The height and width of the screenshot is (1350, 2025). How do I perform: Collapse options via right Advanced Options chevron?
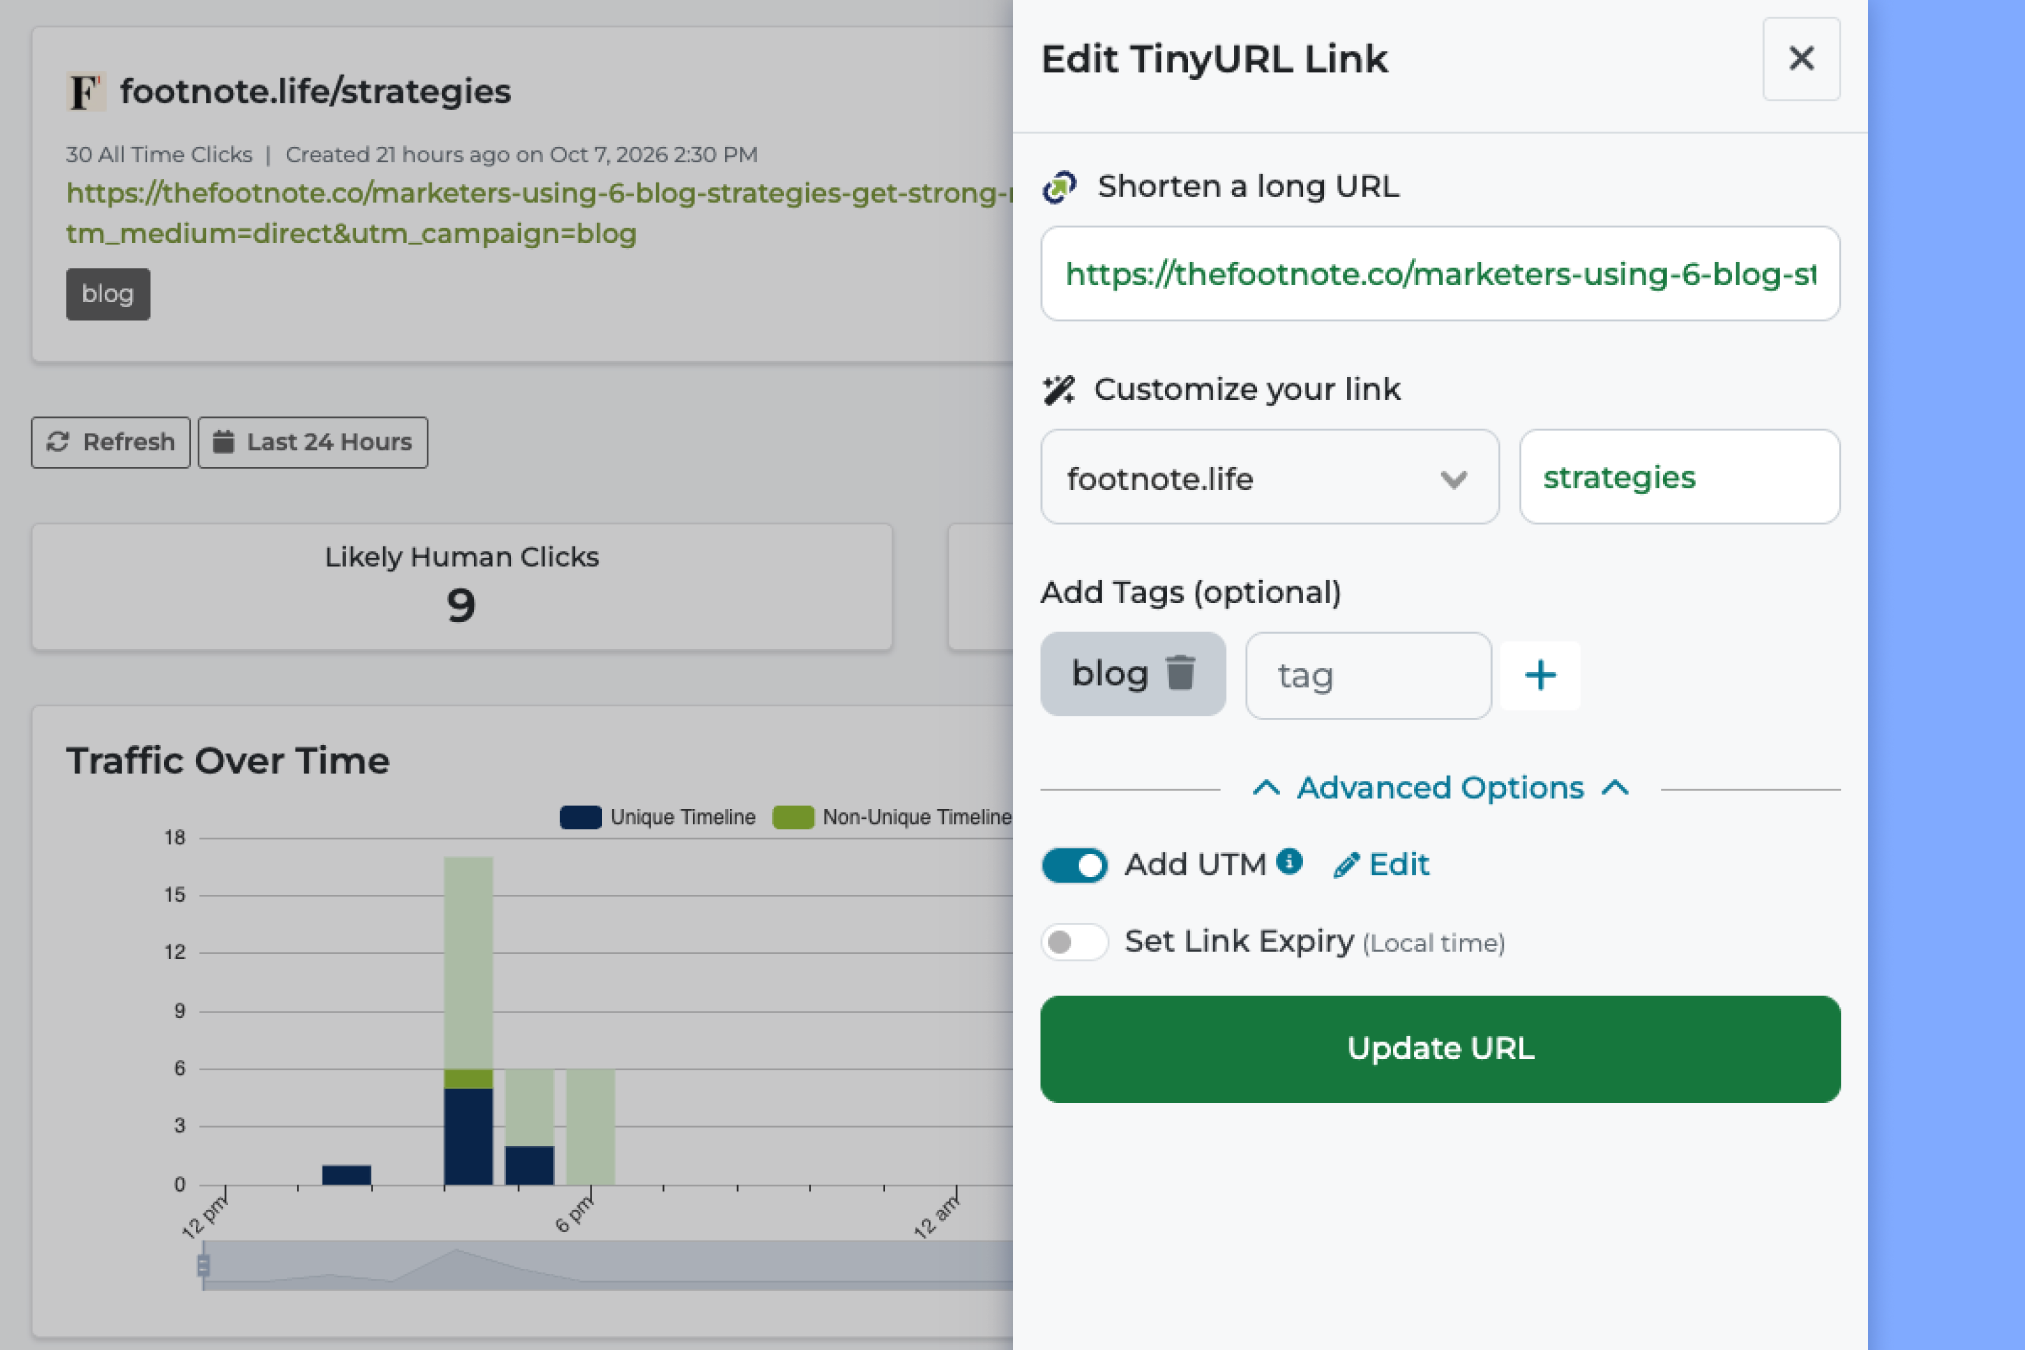point(1615,788)
